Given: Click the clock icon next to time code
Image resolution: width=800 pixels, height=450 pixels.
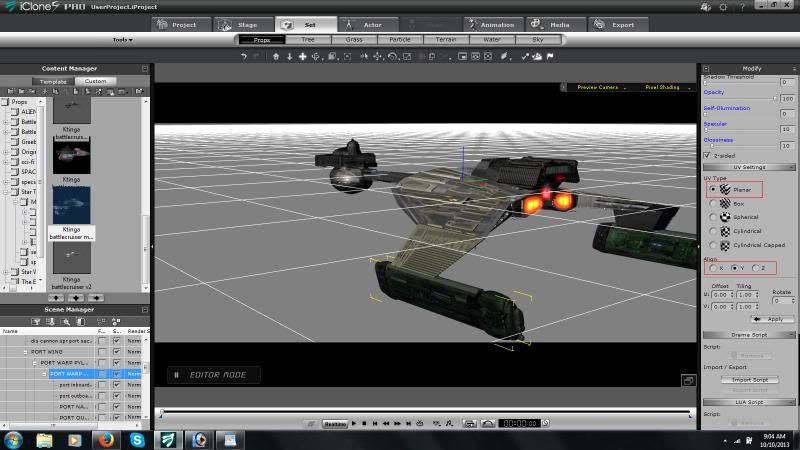Looking at the screenshot, I should click(545, 423).
